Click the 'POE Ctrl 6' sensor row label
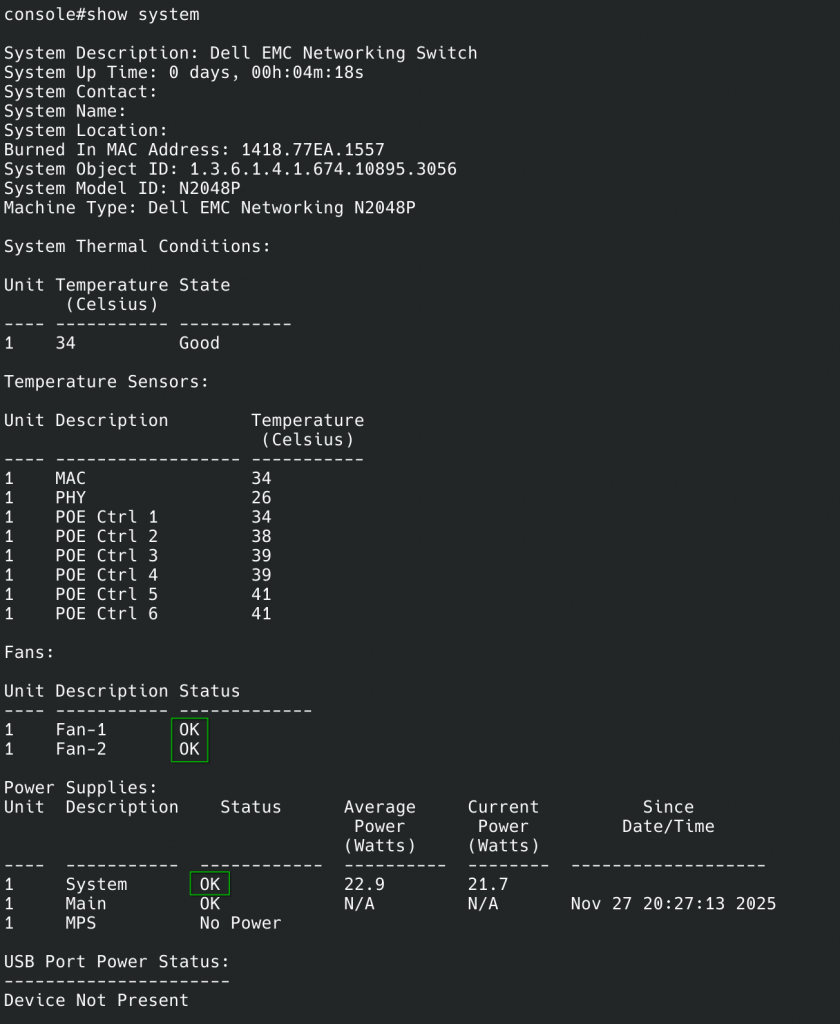Viewport: 840px width, 1024px height. (x=106, y=614)
